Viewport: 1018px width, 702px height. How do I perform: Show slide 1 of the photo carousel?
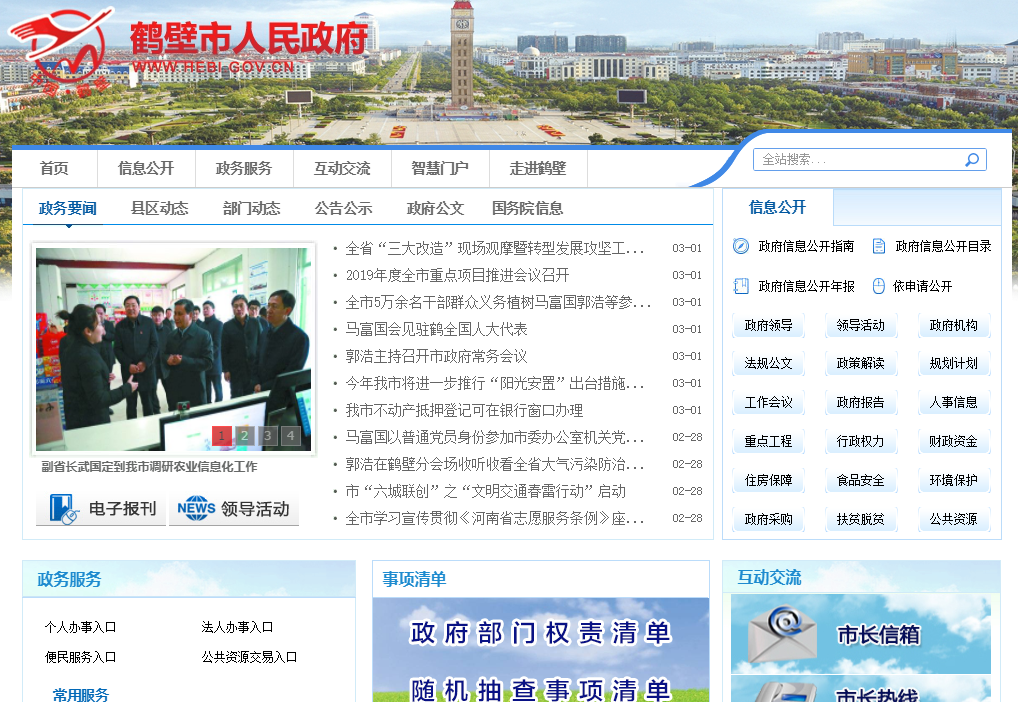pyautogui.click(x=221, y=436)
